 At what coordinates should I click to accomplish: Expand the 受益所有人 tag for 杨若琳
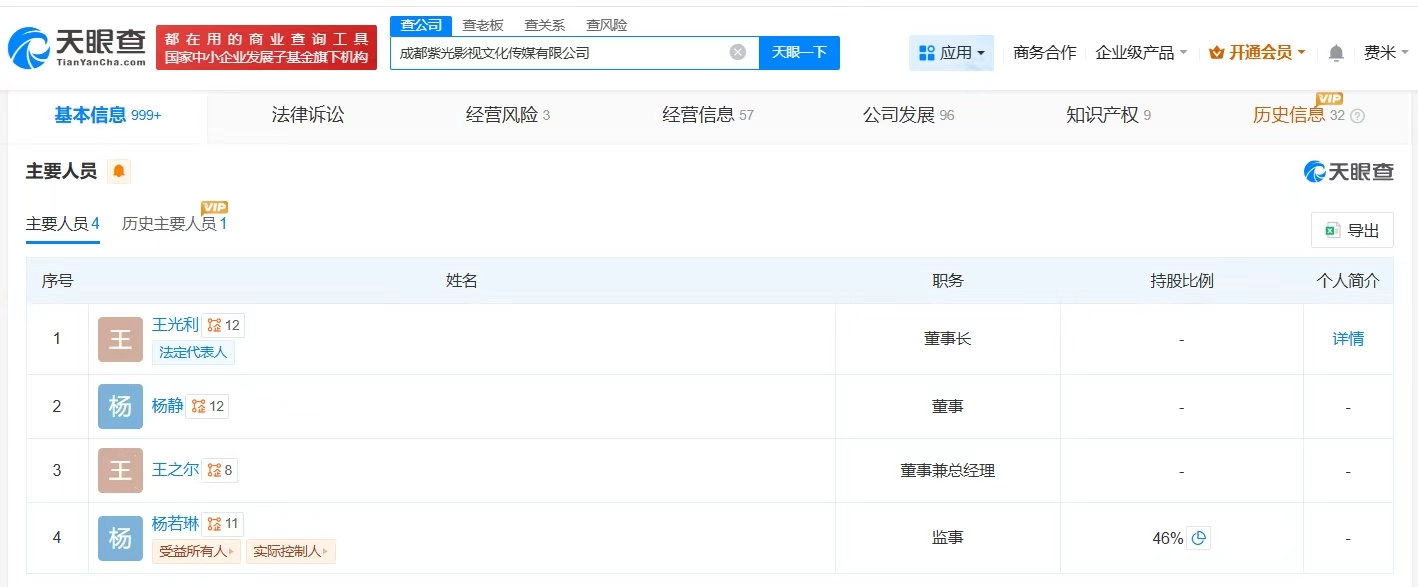pyautogui.click(x=196, y=551)
